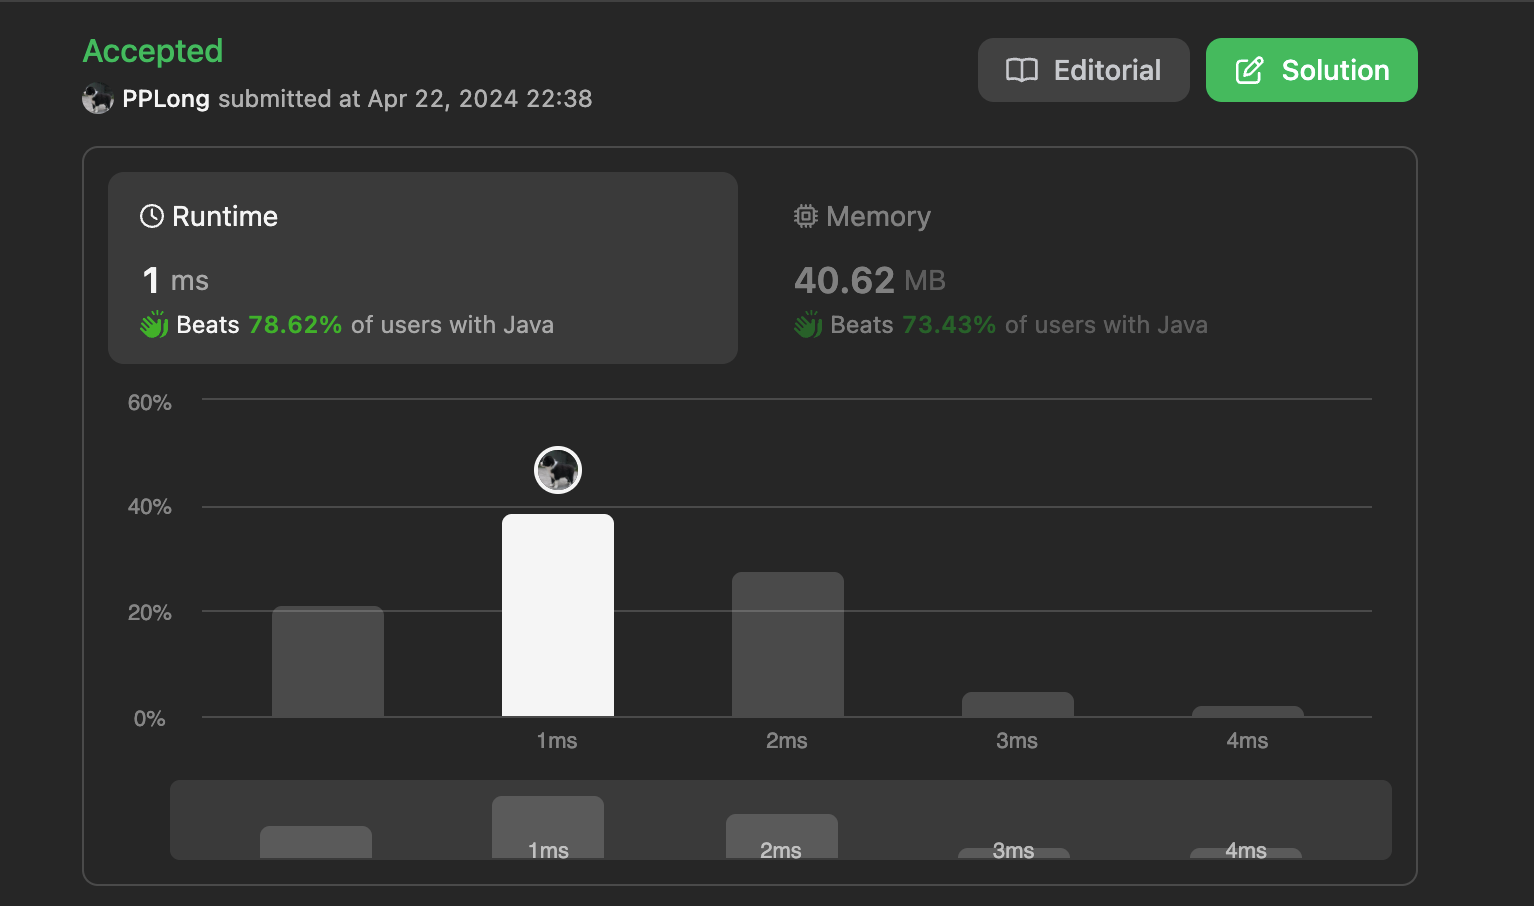Click the 2ms x-axis label below the chart
This screenshot has width=1534, height=906.
click(787, 741)
